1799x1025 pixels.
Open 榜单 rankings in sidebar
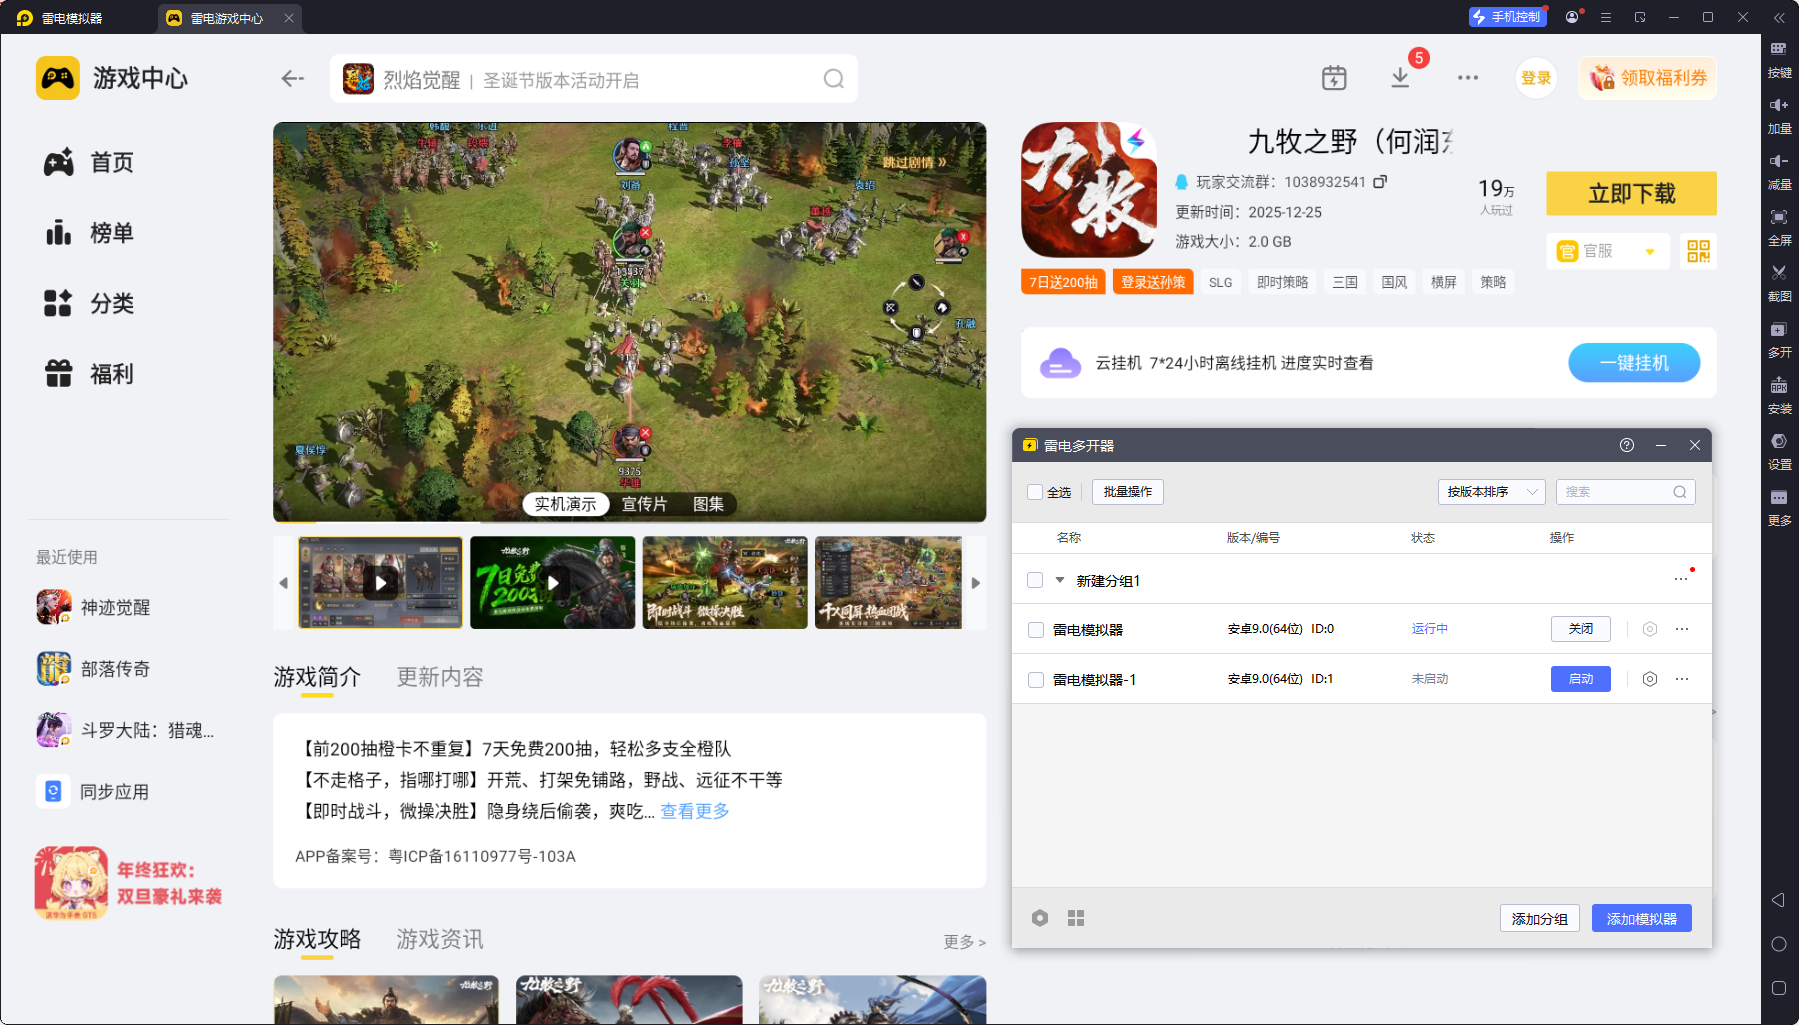coord(88,233)
